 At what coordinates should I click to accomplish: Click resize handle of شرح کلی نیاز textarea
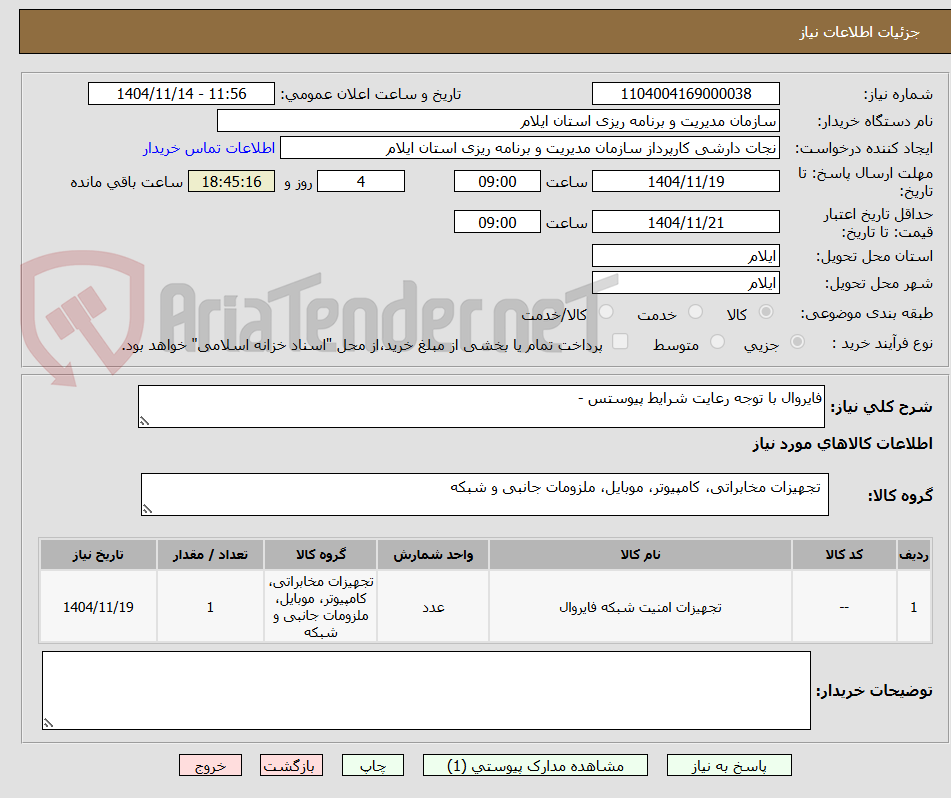144,421
